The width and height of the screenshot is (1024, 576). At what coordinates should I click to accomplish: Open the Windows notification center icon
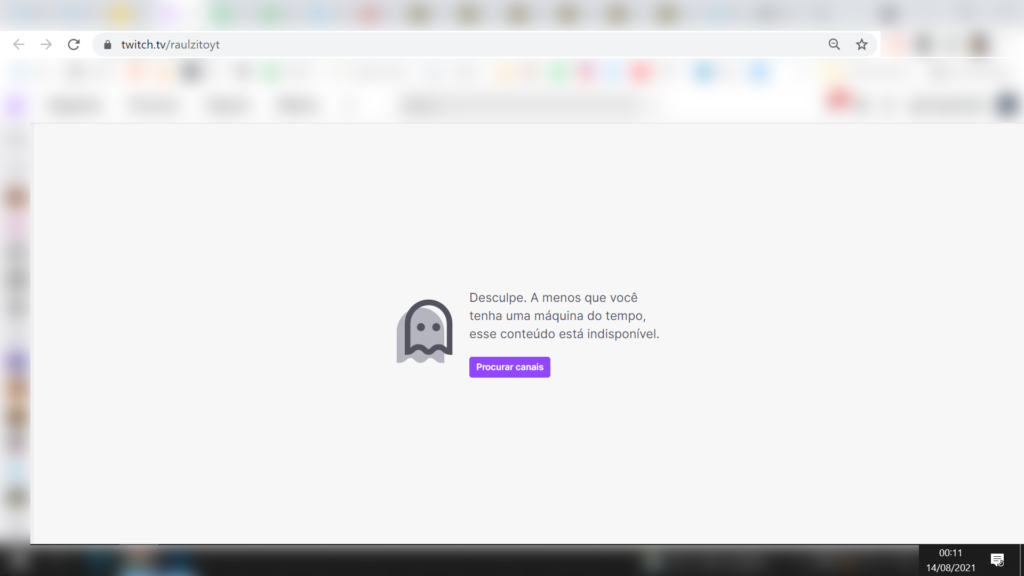997,559
